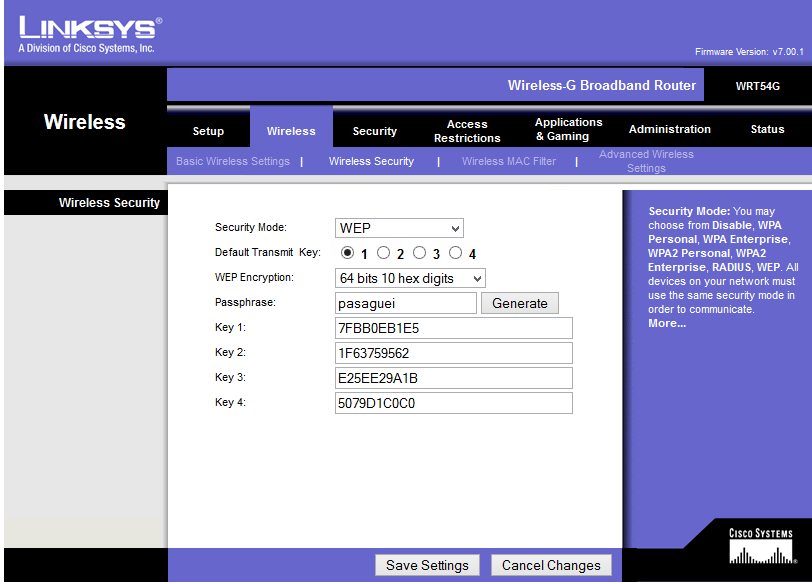Screen dimensions: 812x584
Task: Open the More... help link
Action: [x=665, y=323]
